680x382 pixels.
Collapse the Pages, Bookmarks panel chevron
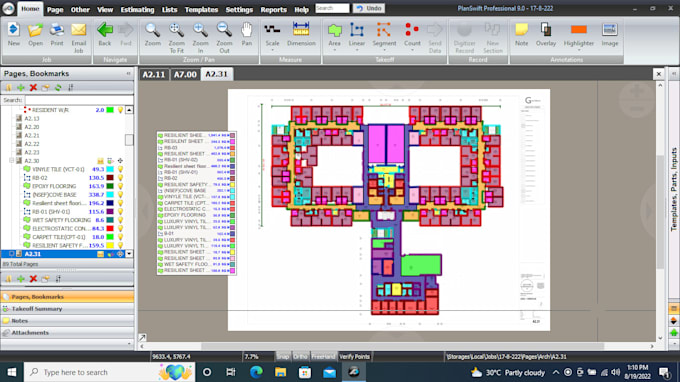click(x=128, y=74)
